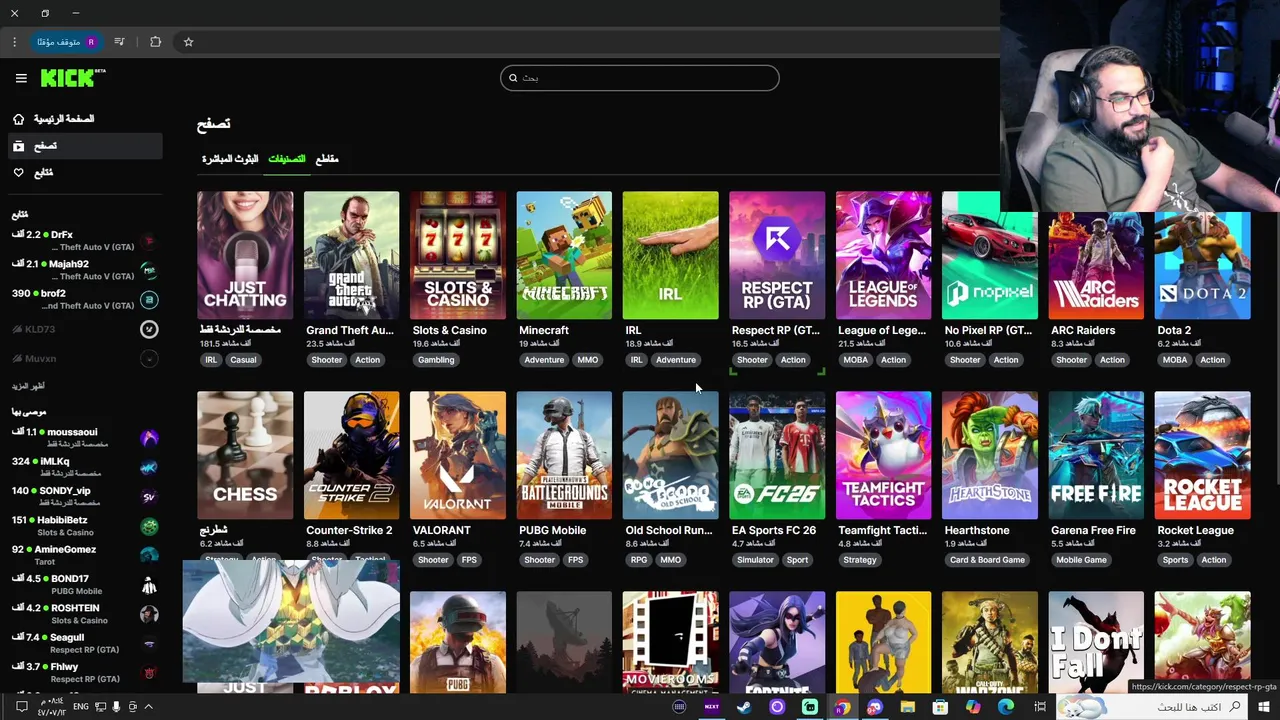Screen dimensions: 1280x720
Task: Open the Garena Free Fire category cover
Action: 1096,455
